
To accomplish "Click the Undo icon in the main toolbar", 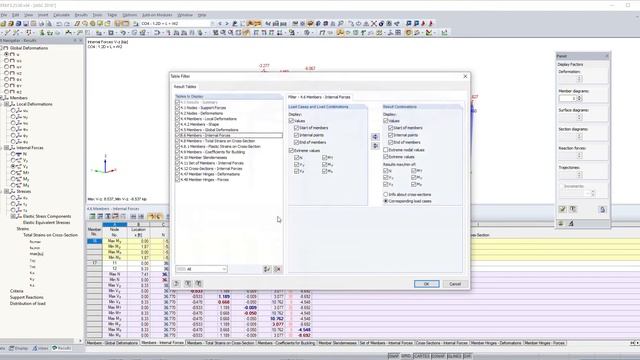I will point(60,24).
